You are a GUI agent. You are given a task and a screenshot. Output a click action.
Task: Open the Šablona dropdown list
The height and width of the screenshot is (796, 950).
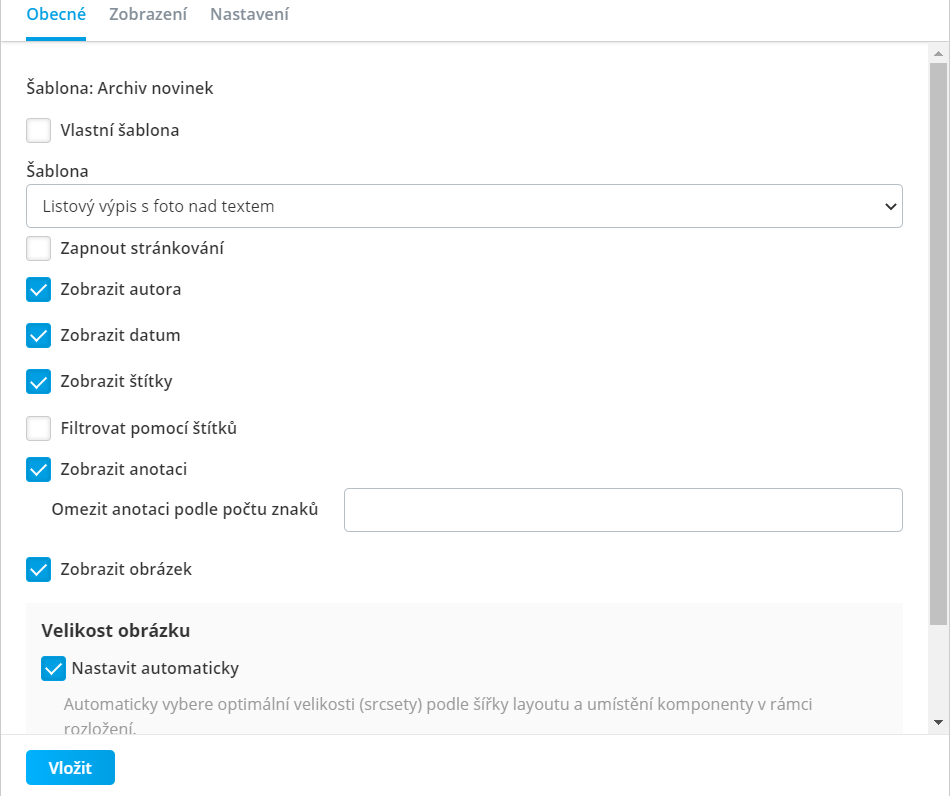pyautogui.click(x=464, y=206)
